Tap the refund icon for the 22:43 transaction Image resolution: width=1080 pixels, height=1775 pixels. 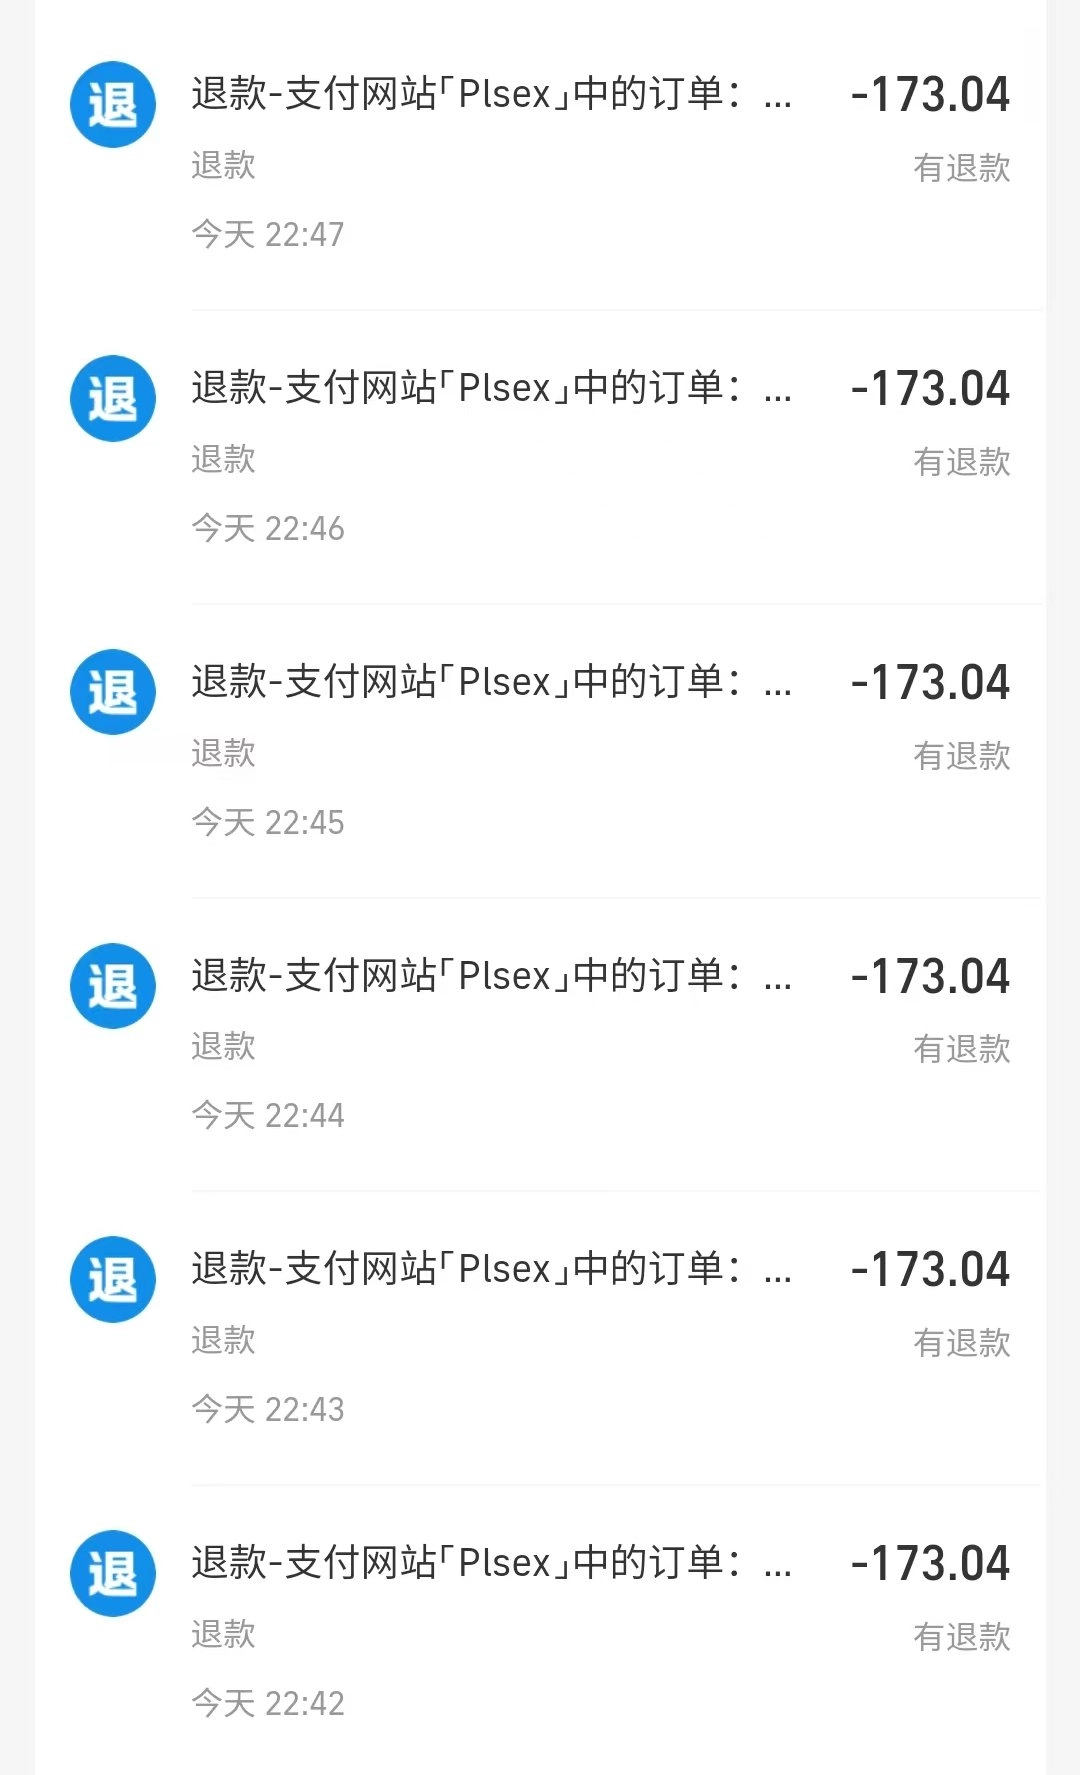pos(113,1279)
